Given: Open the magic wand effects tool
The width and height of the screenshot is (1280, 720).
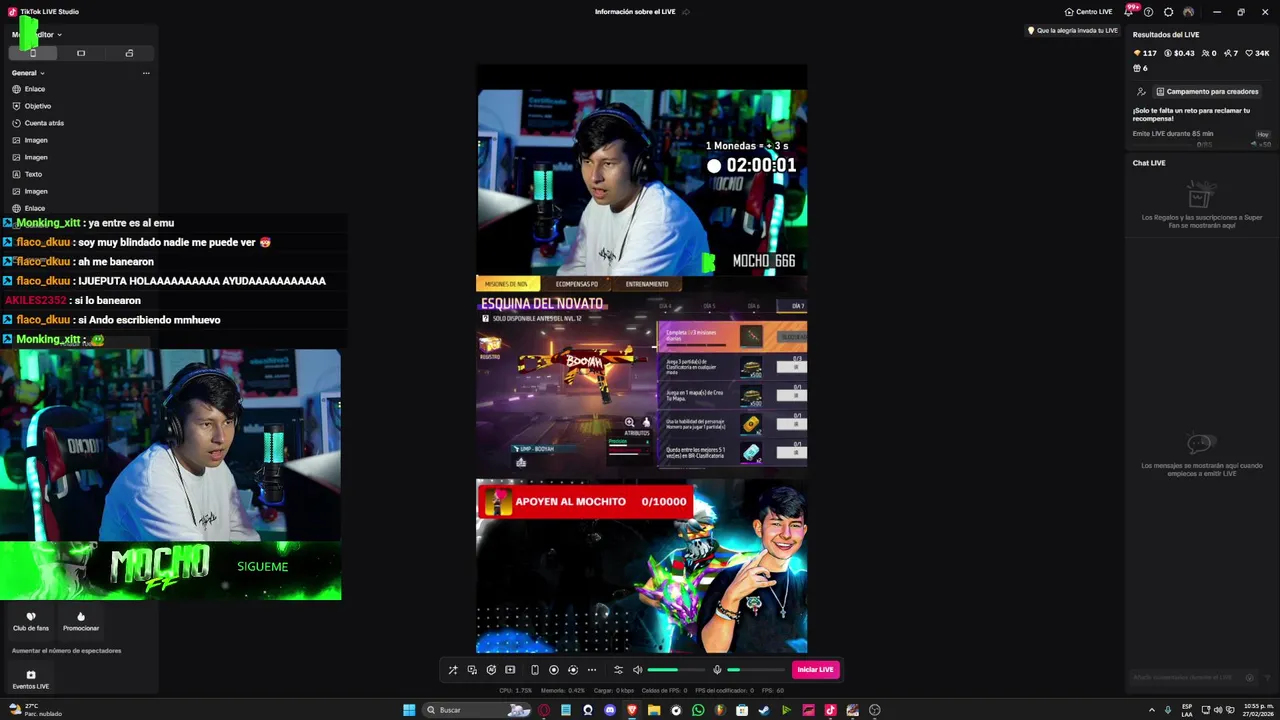Looking at the screenshot, I should (453, 670).
